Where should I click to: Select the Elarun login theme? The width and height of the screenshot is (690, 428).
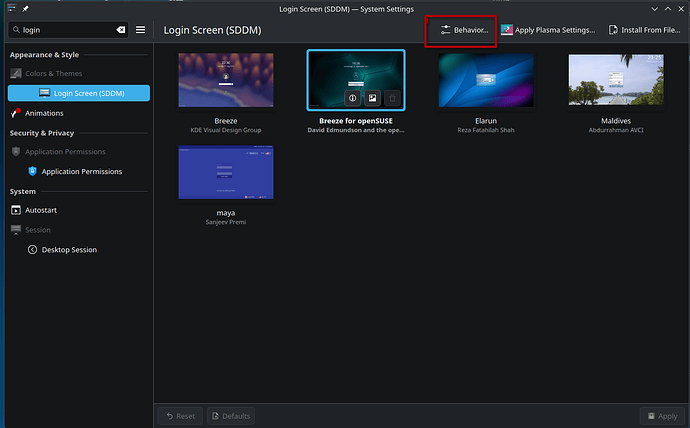pyautogui.click(x=486, y=81)
